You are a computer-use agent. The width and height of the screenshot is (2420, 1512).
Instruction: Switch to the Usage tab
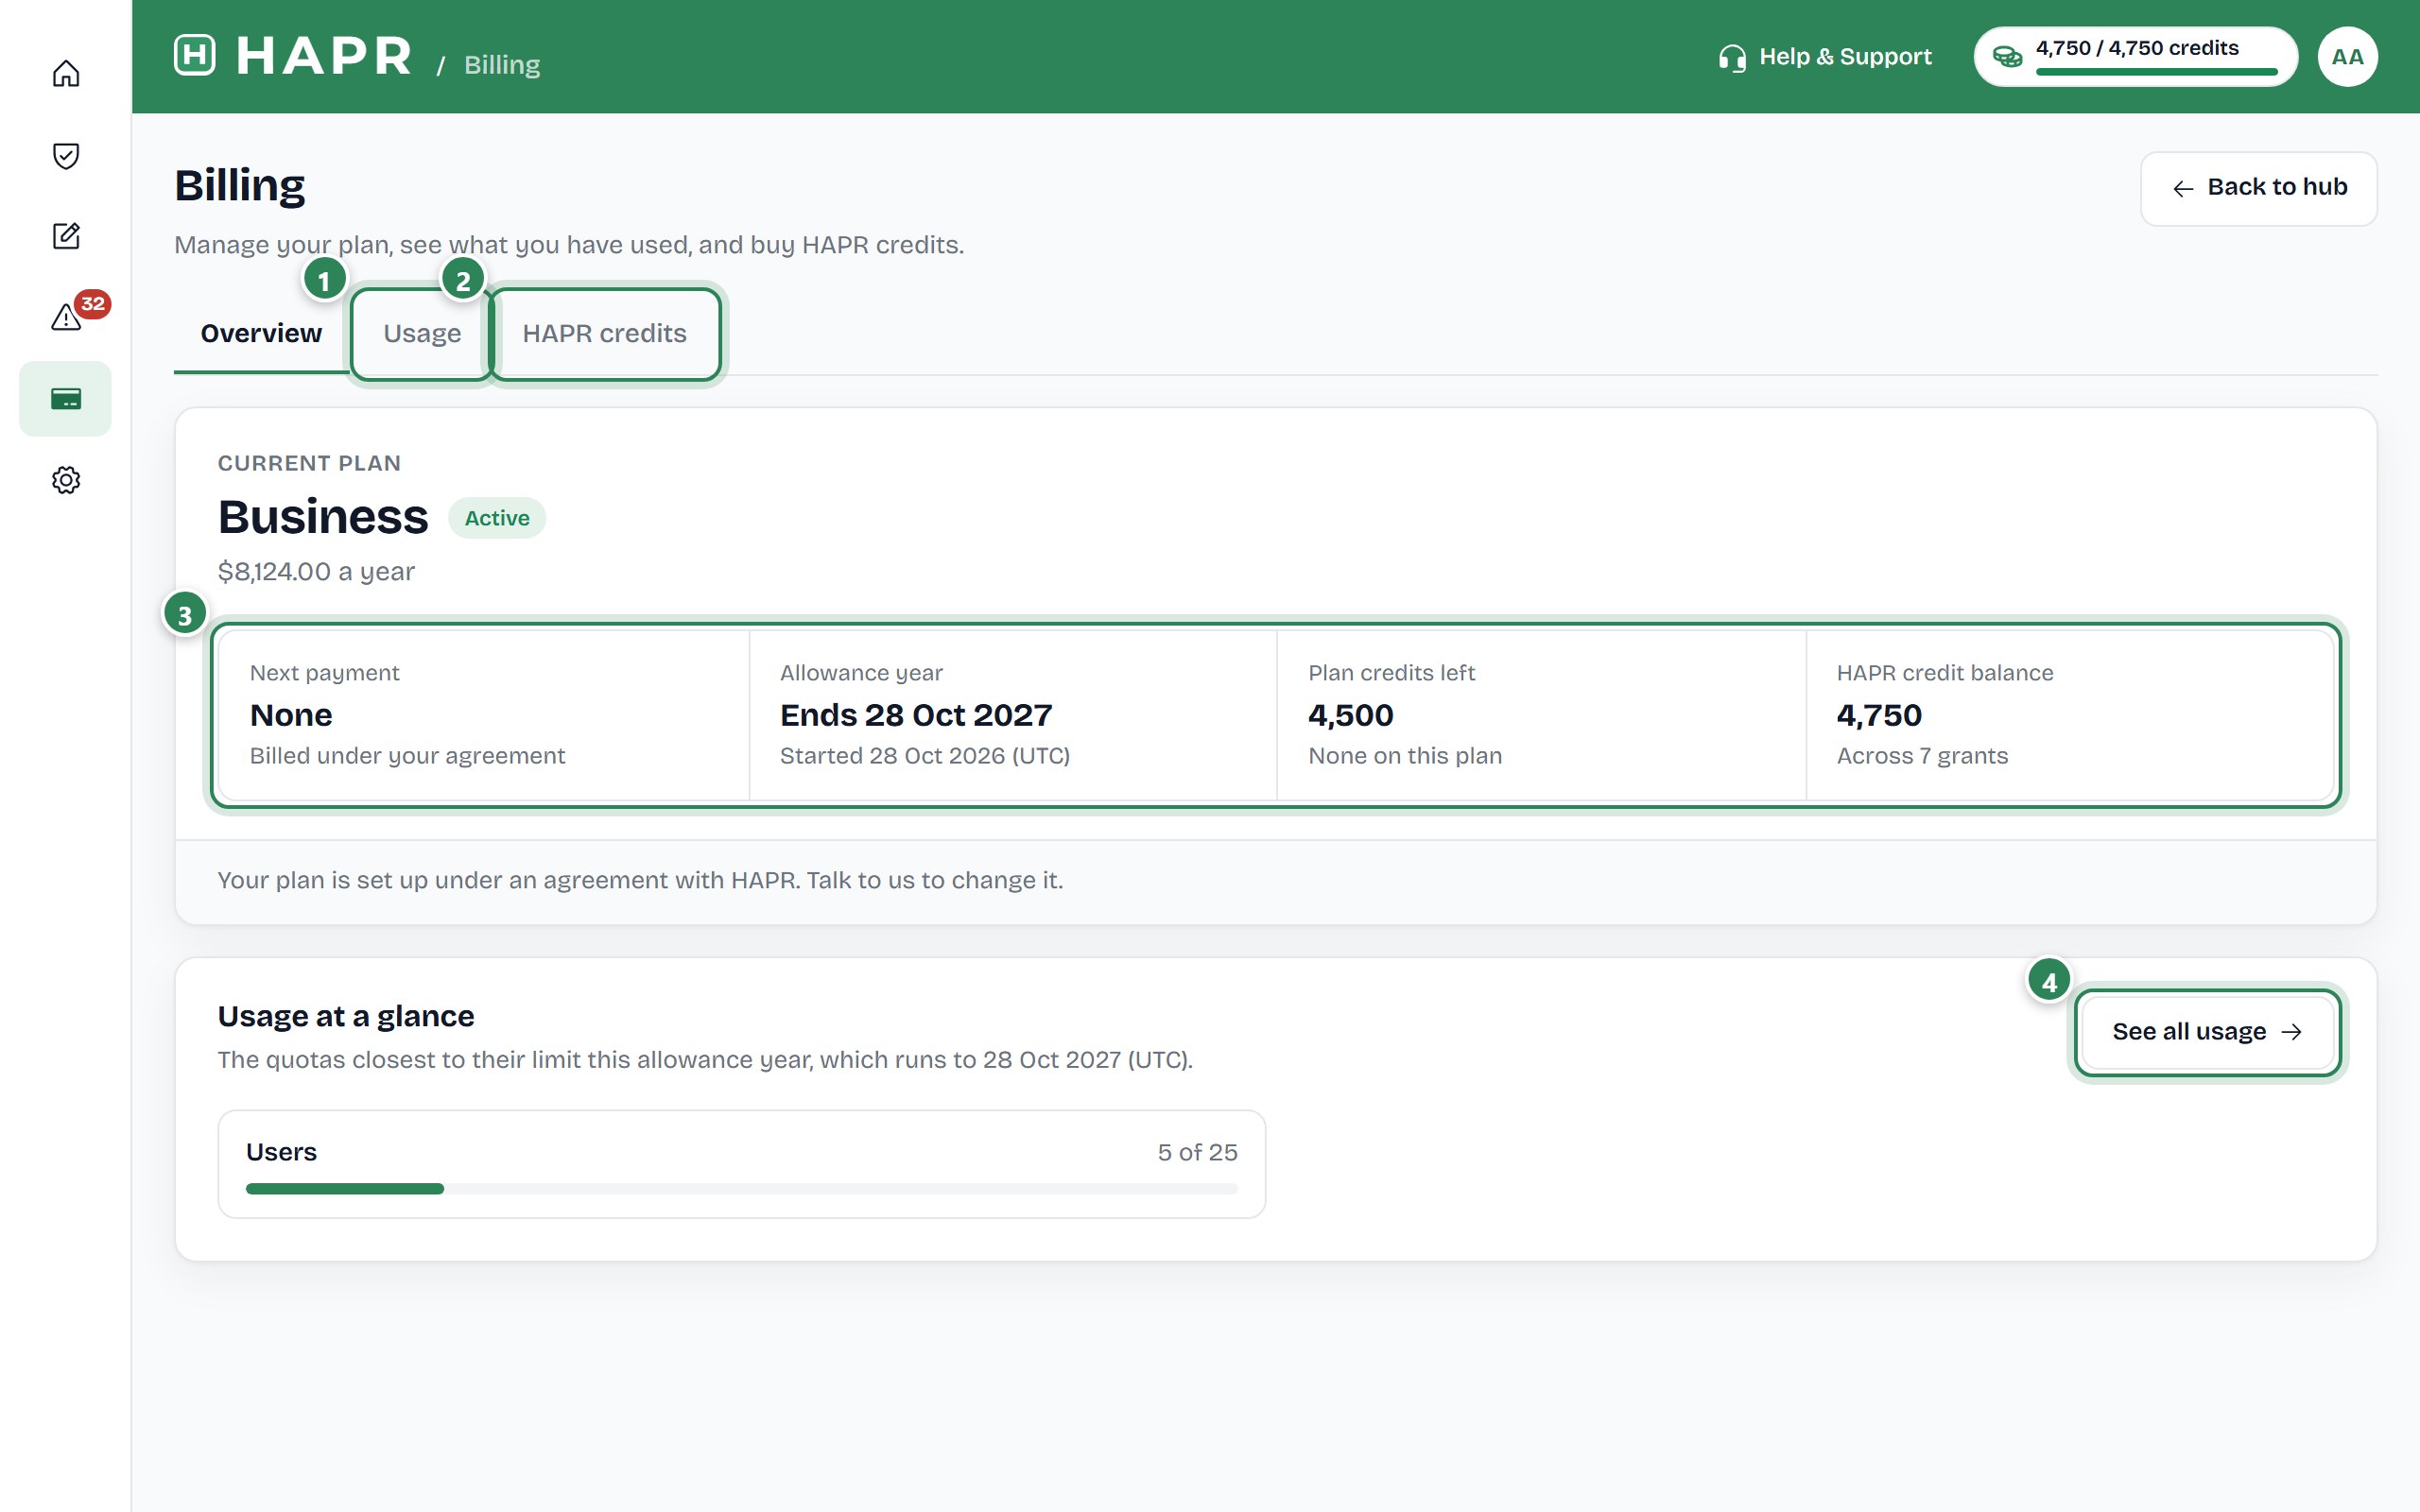coord(422,334)
